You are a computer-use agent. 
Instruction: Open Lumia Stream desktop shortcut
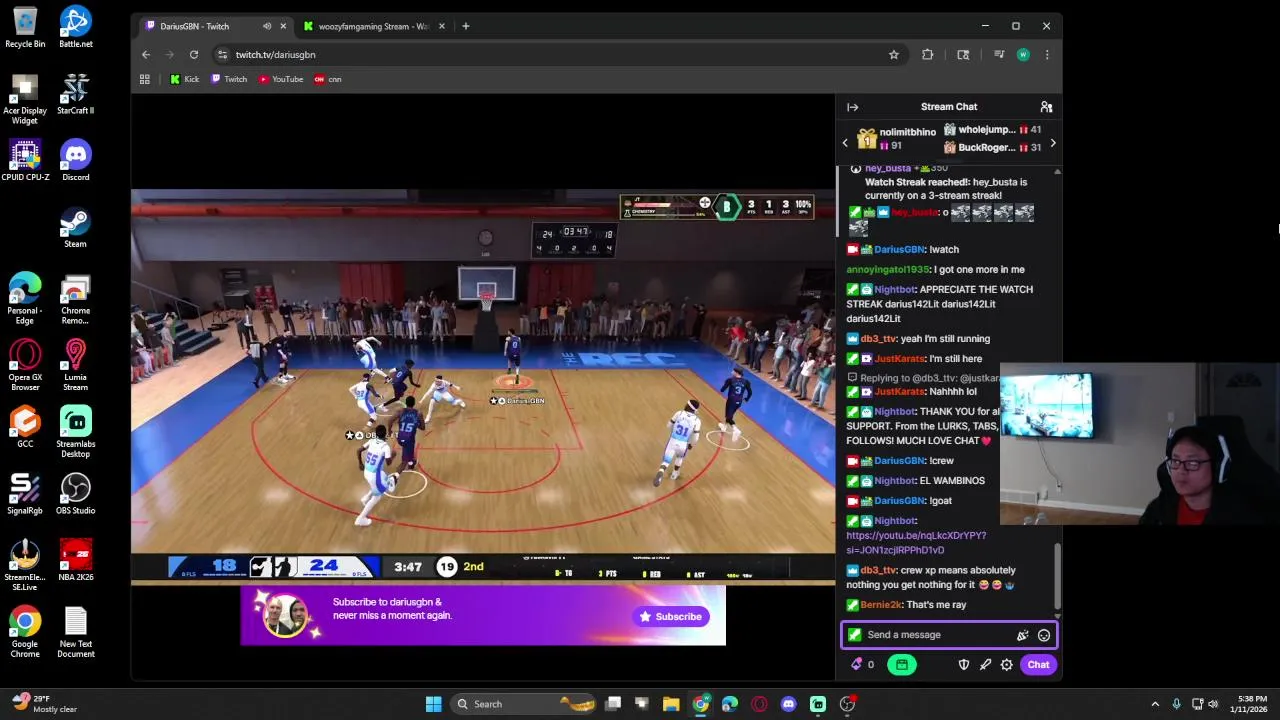tap(76, 365)
